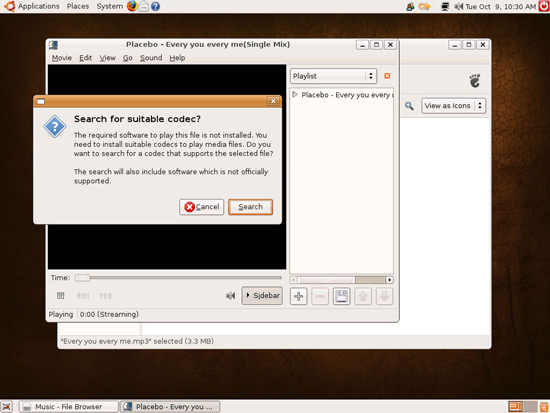Click the 0:00 (Streaming) status text

click(x=109, y=314)
